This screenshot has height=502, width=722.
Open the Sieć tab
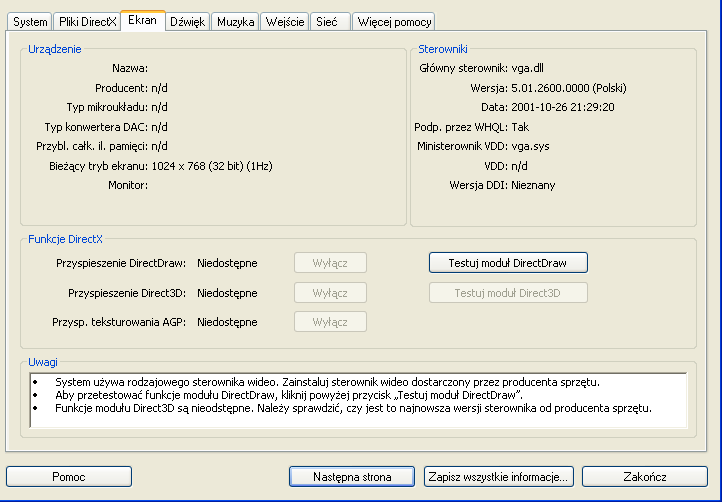(x=330, y=22)
